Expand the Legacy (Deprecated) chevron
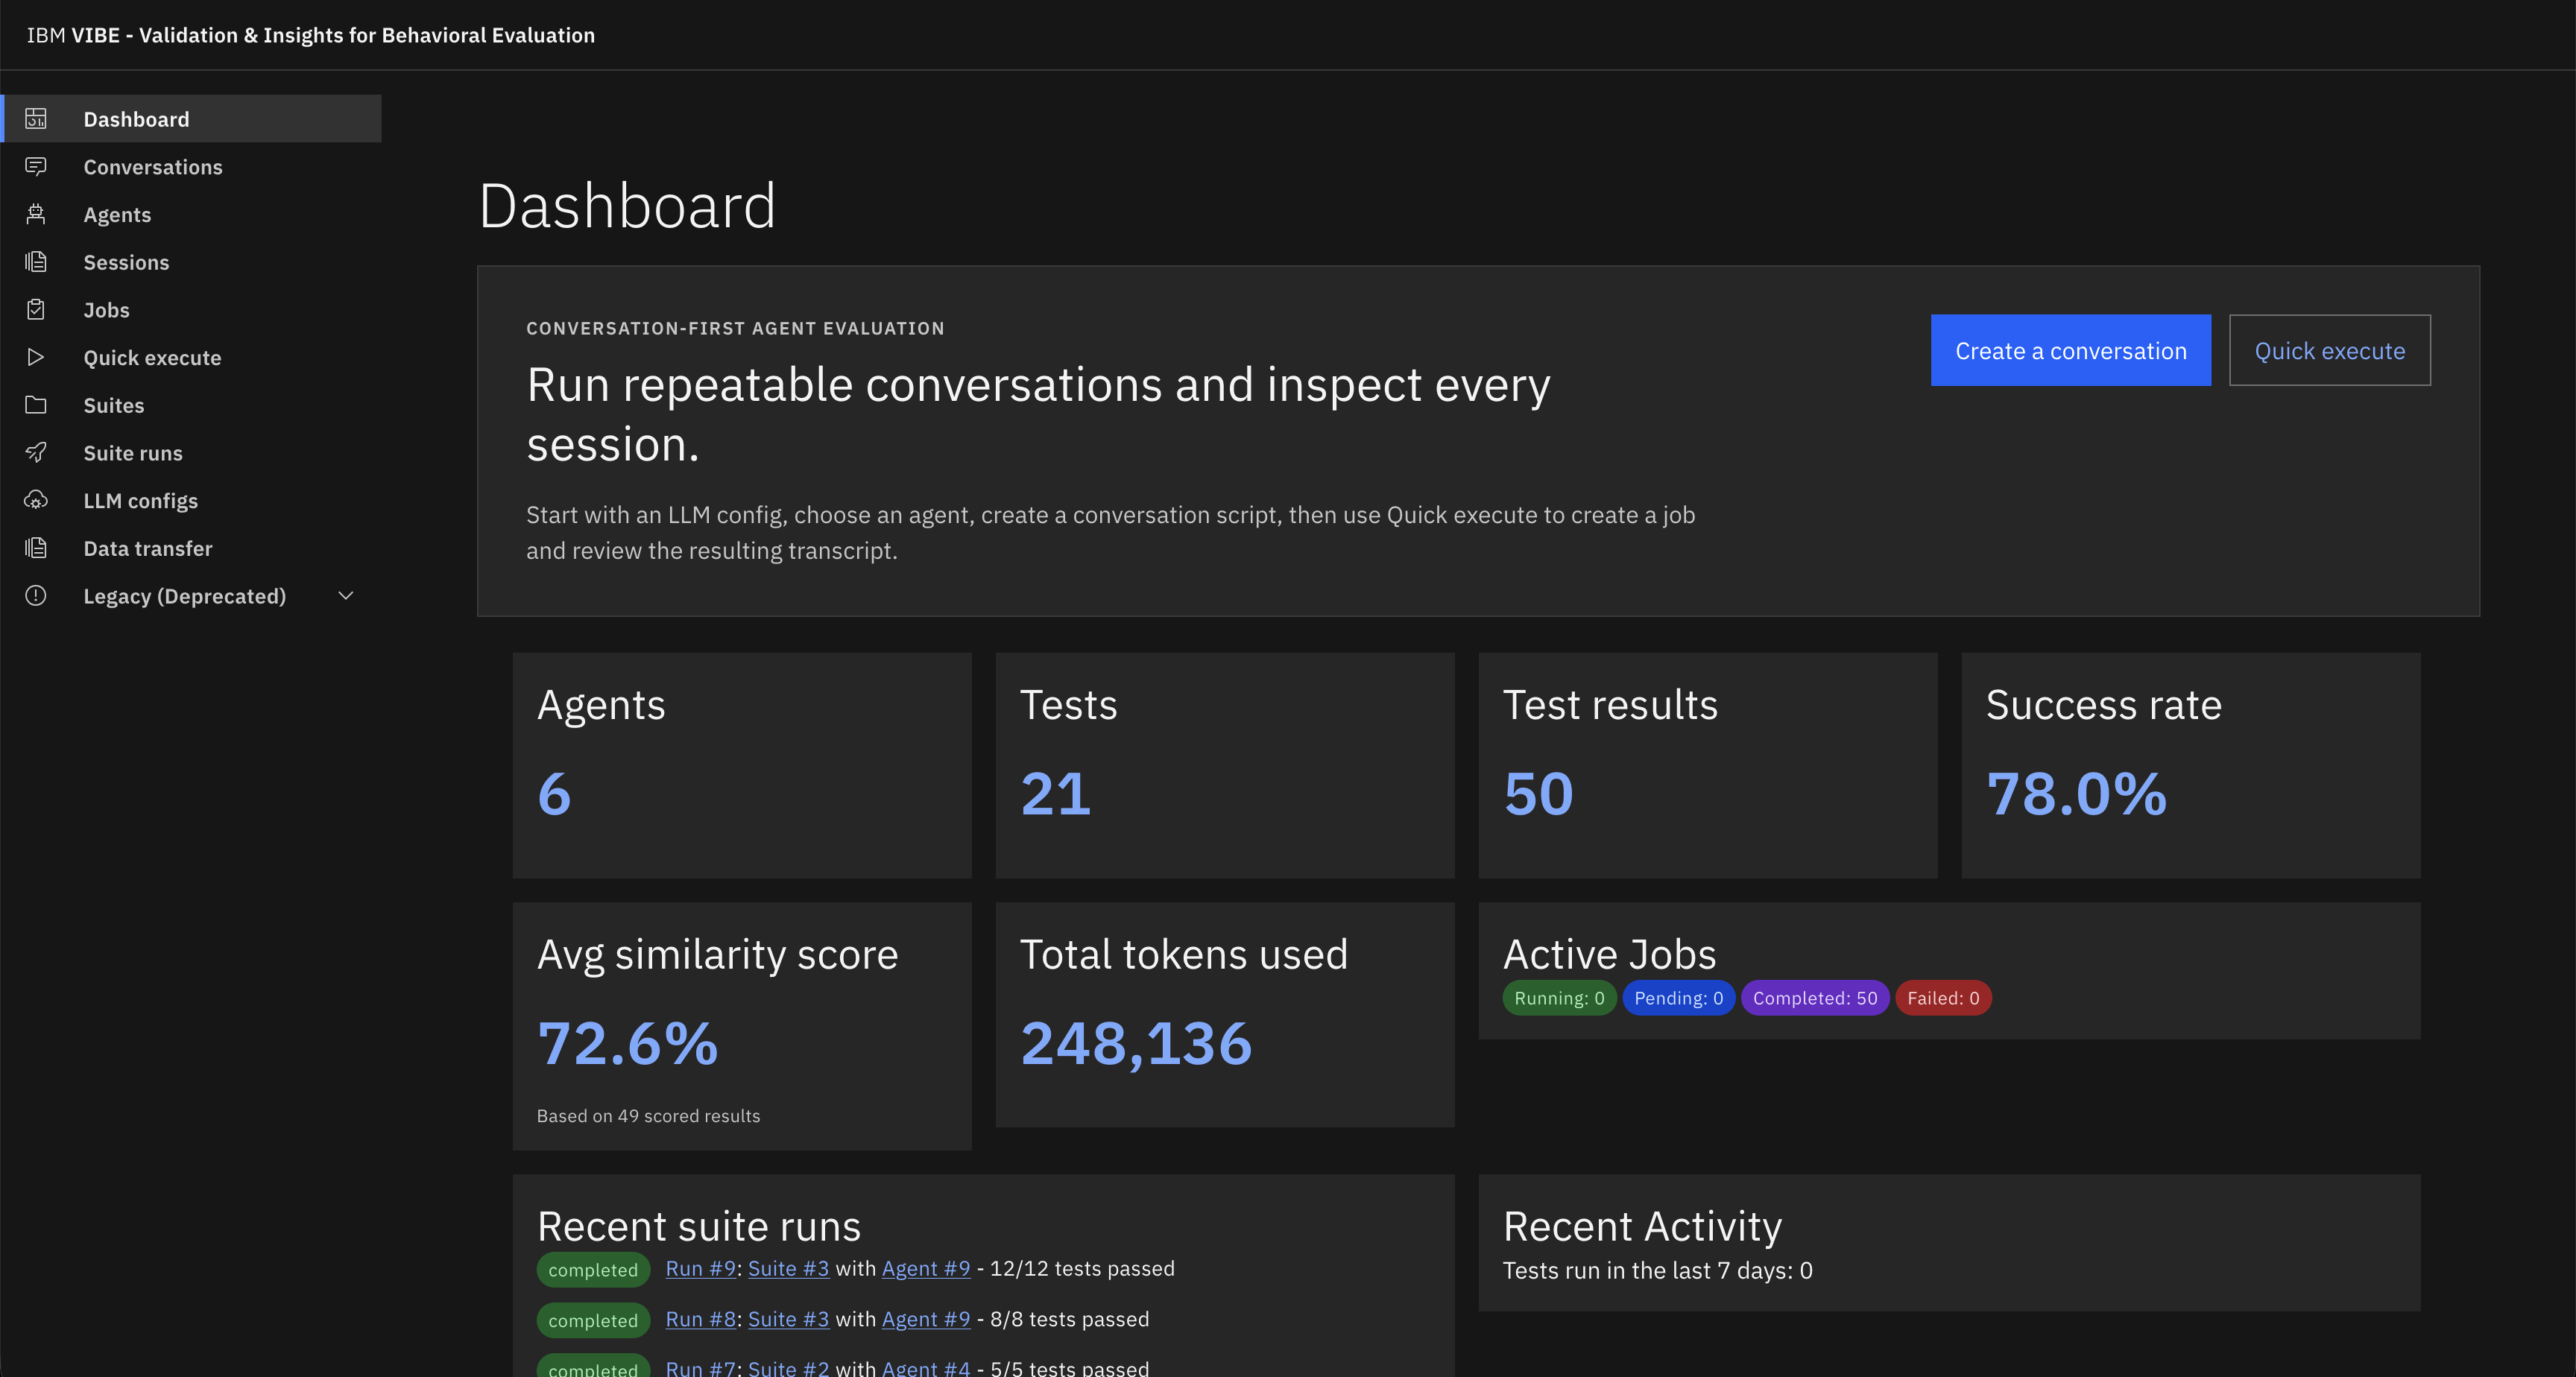Image resolution: width=2576 pixels, height=1377 pixels. click(346, 596)
